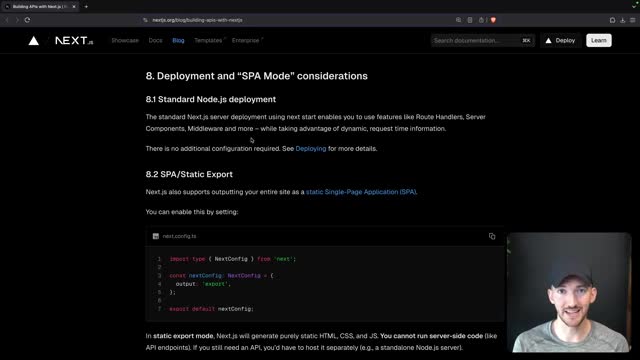Open the Showcase nav item
Viewport: 640px width, 360px height.
pyautogui.click(x=125, y=40)
